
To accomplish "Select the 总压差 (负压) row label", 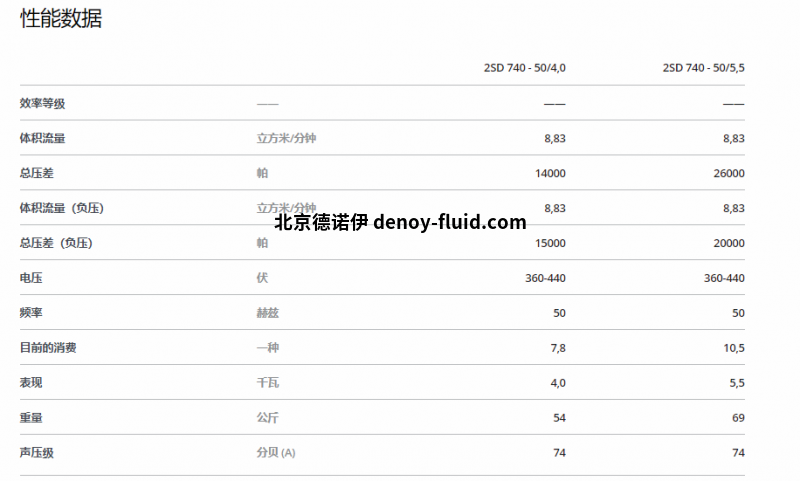I will coord(62,243).
